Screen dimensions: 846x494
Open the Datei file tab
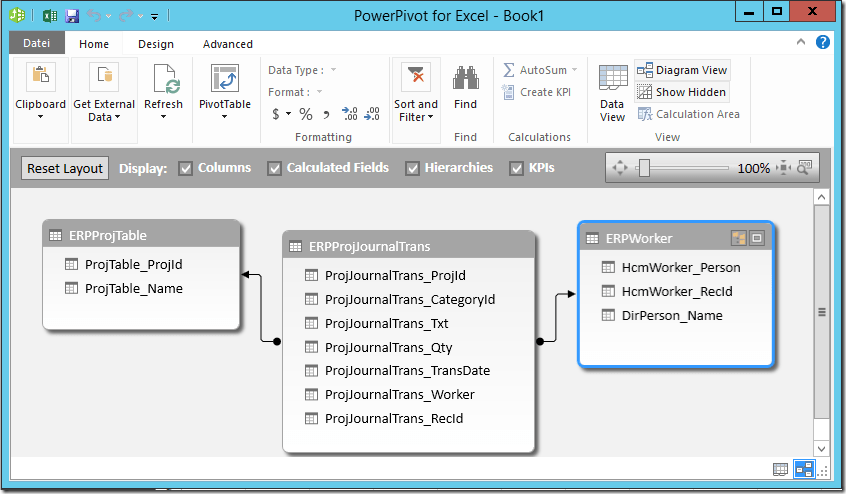tap(37, 43)
